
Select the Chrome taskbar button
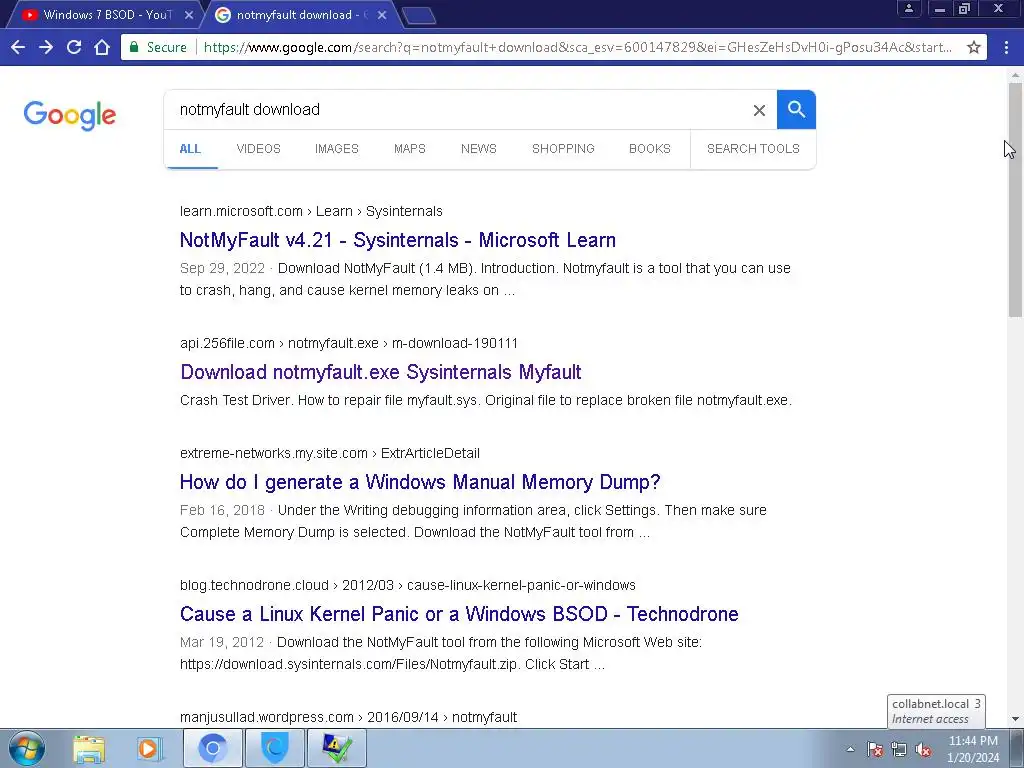[x=212, y=748]
